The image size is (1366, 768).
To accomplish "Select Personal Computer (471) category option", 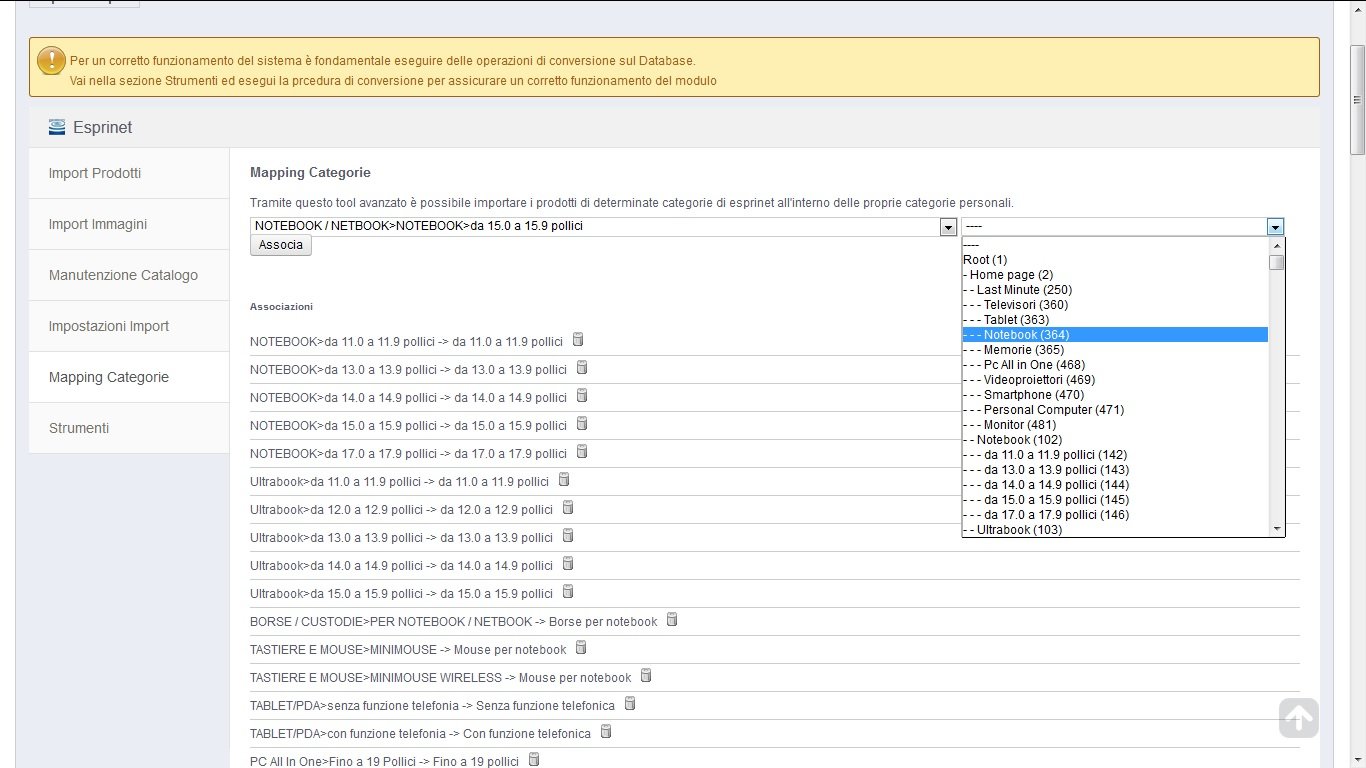I will (1115, 410).
